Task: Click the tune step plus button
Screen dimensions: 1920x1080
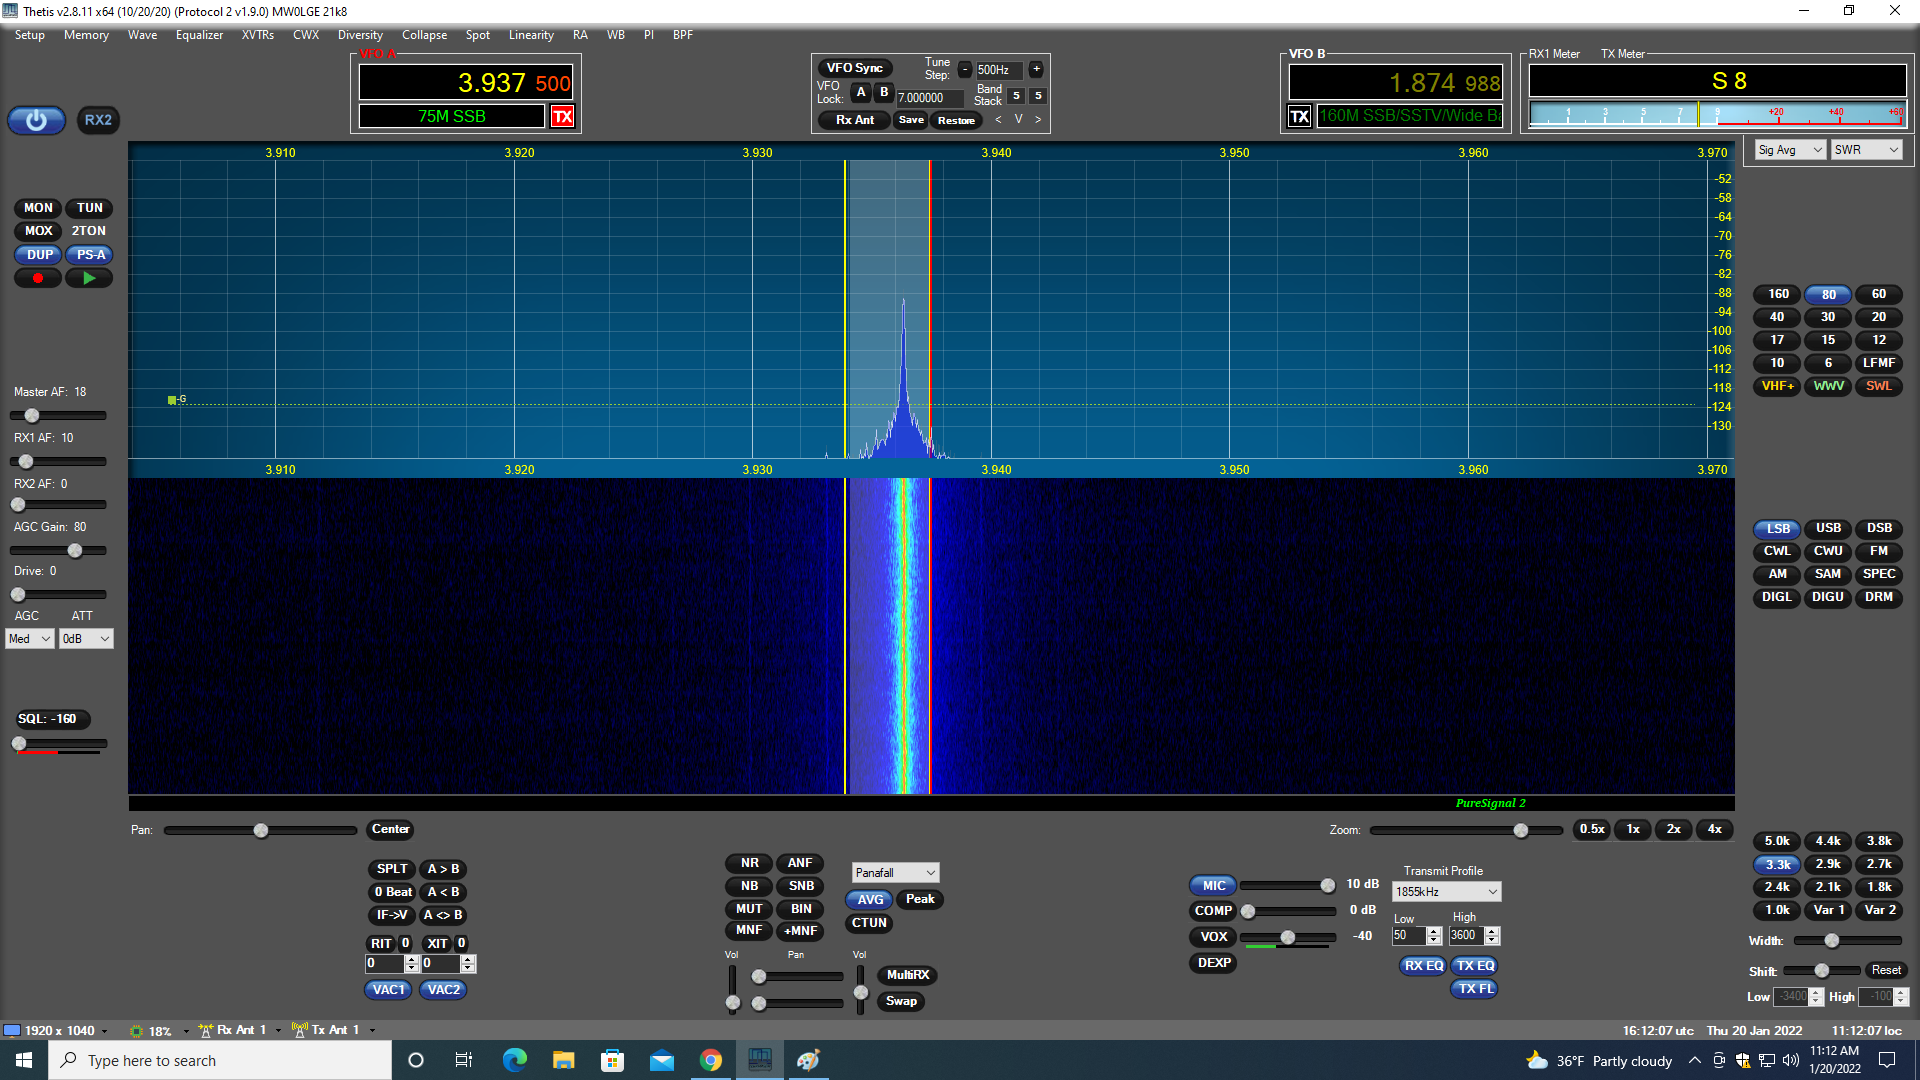Action: 1036,69
